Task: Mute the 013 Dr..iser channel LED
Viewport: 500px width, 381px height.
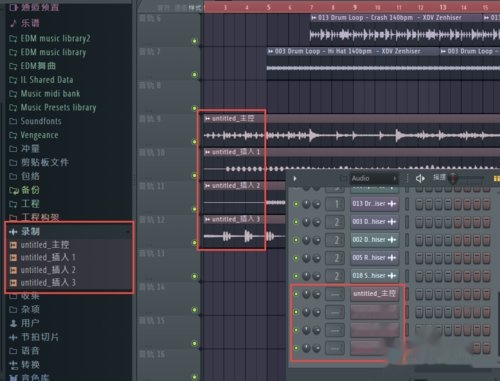Action: (296, 204)
